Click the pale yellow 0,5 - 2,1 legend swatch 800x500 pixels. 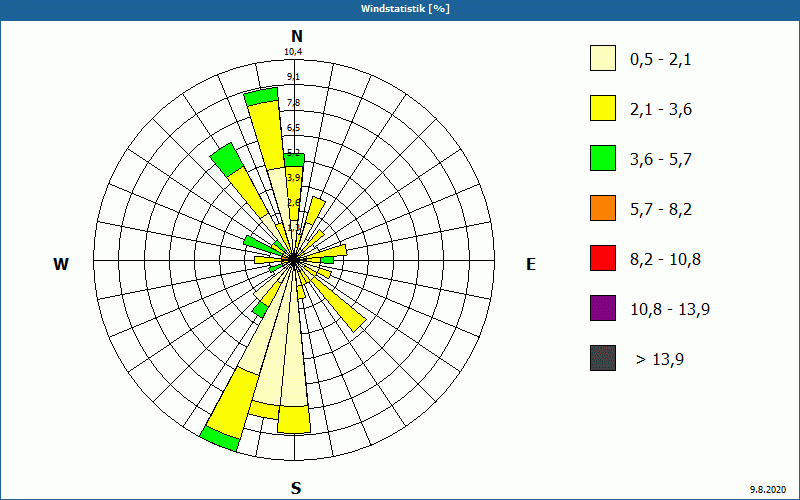(x=603, y=58)
